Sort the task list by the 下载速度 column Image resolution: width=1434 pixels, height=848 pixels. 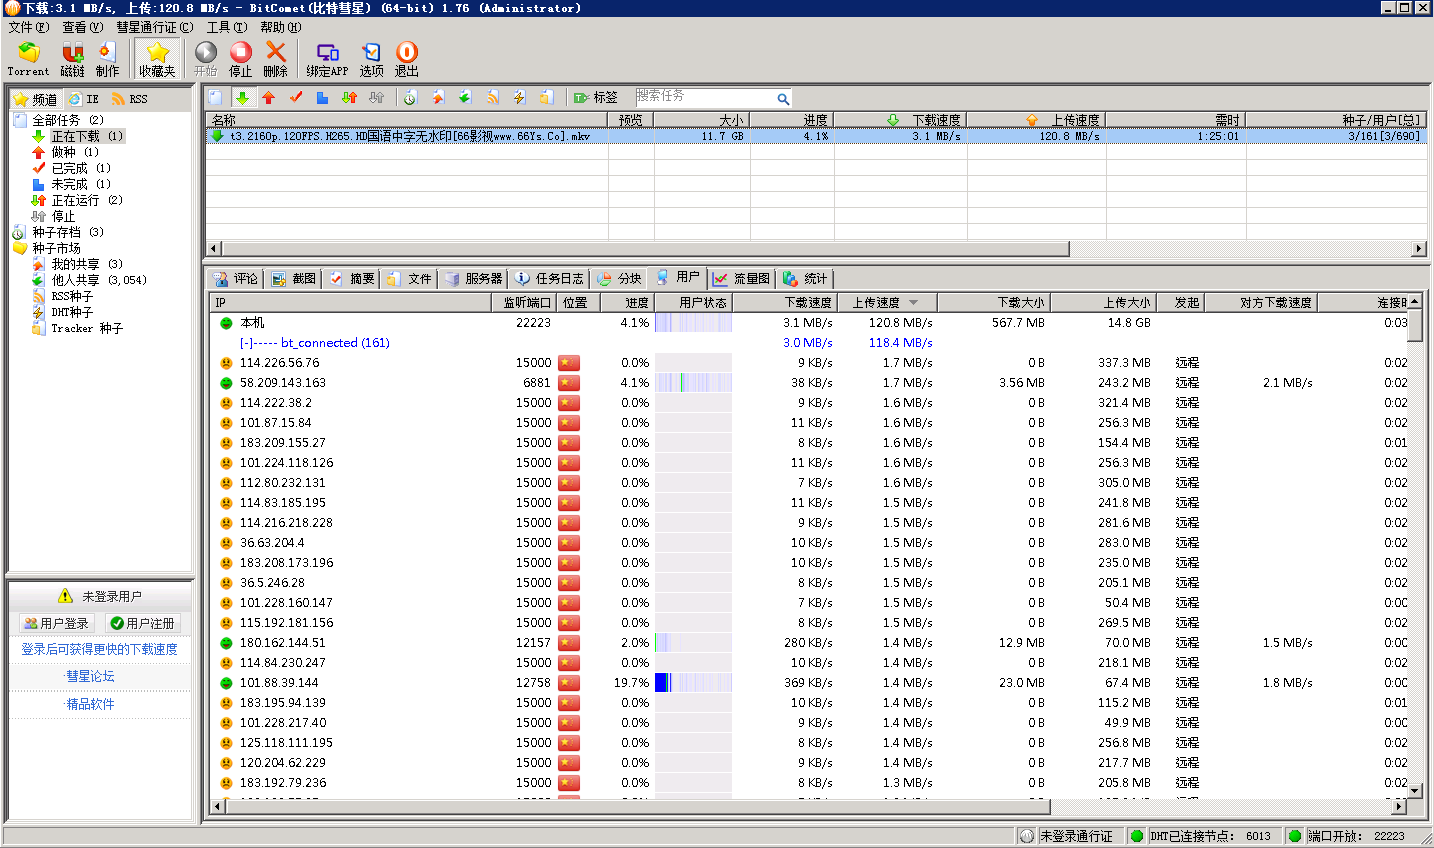[900, 120]
